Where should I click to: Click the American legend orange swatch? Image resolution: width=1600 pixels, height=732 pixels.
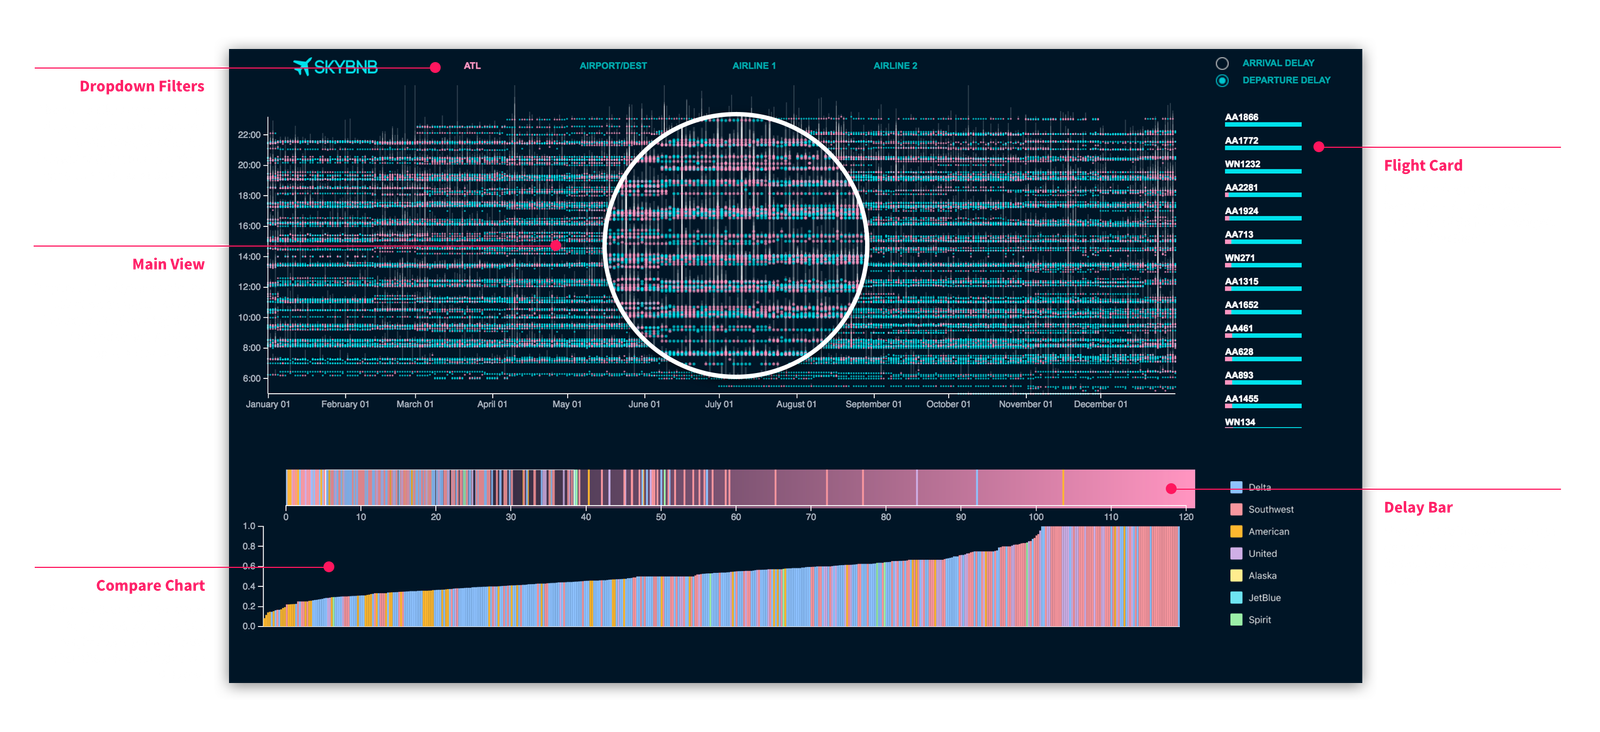click(x=1236, y=532)
